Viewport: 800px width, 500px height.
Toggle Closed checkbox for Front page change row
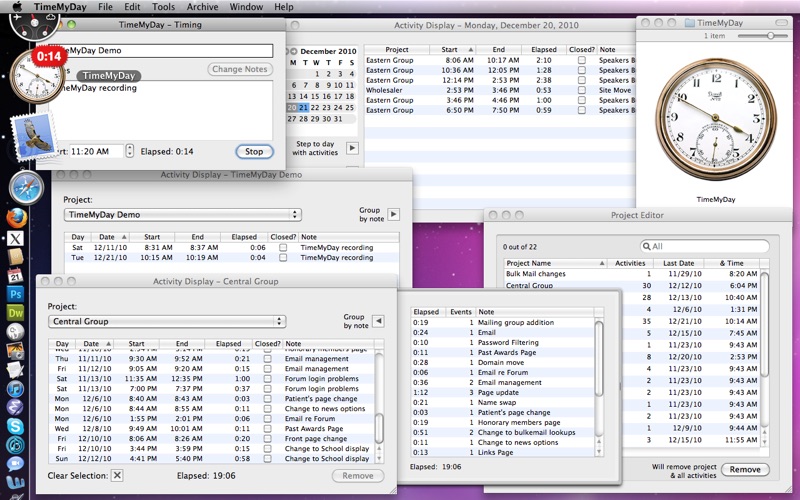pyautogui.click(x=267, y=438)
